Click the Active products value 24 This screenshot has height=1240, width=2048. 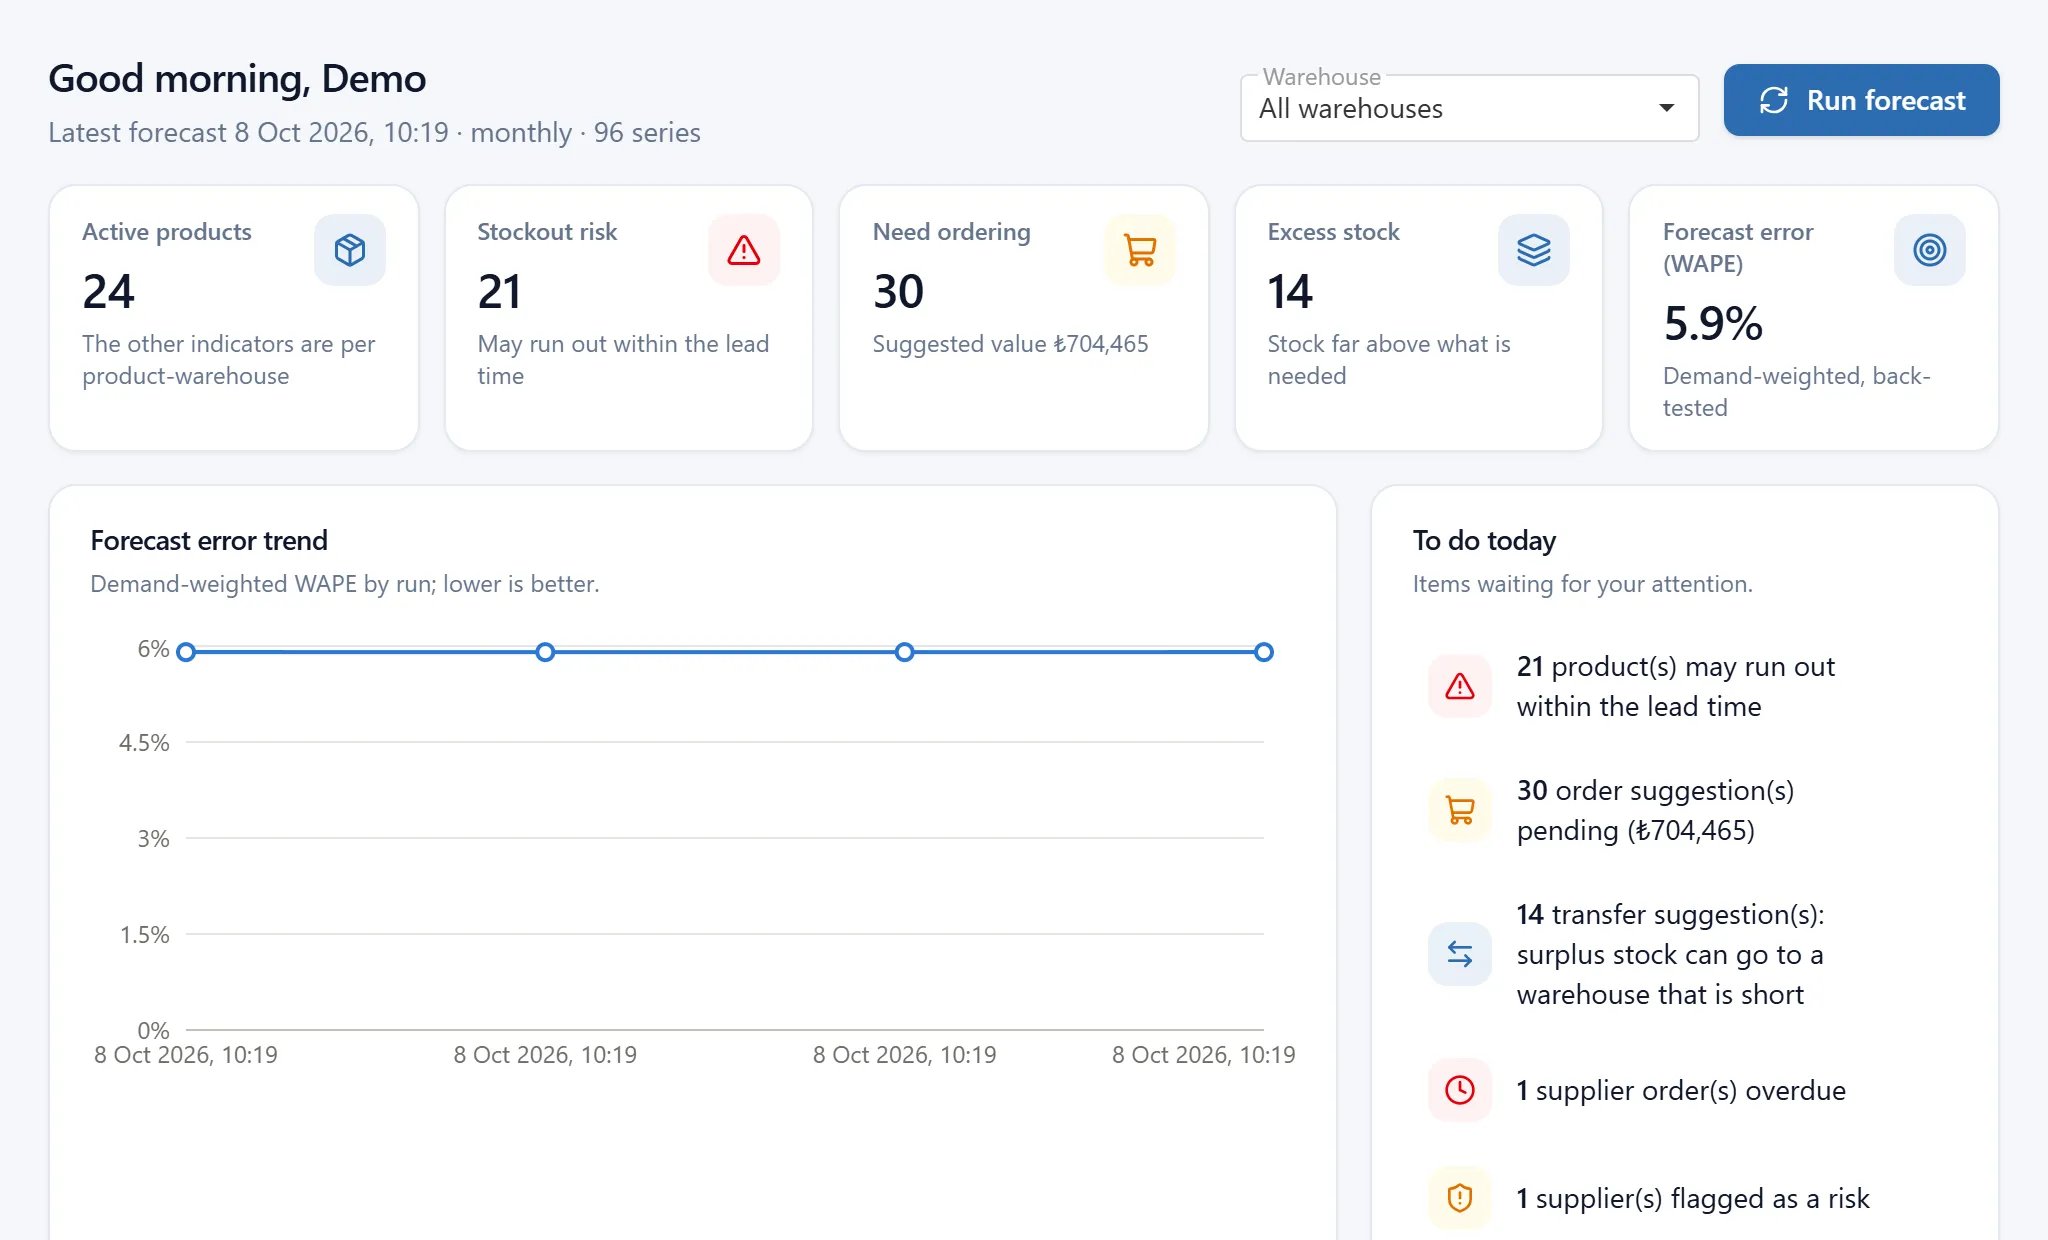108,292
